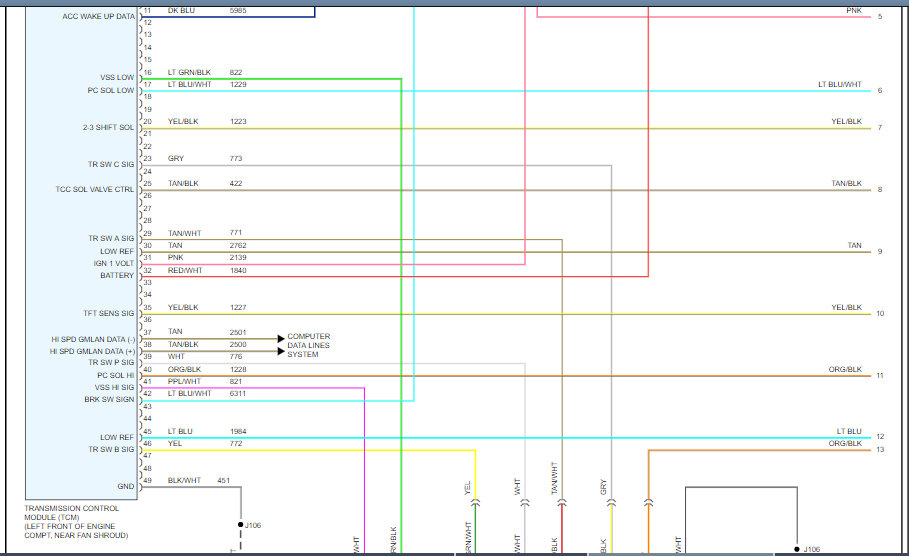Screen dimensions: 909x556
Task: Select the 2-3 SHIFT SOL label
Action: (108, 127)
